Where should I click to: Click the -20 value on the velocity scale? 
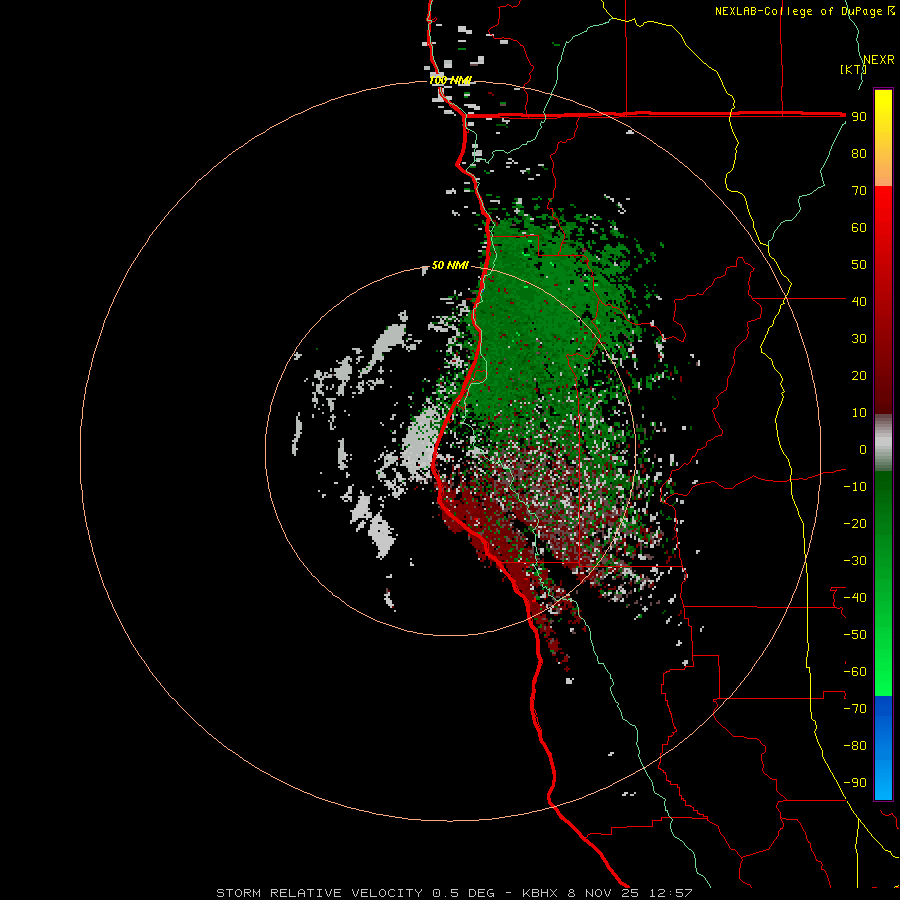pyautogui.click(x=855, y=523)
